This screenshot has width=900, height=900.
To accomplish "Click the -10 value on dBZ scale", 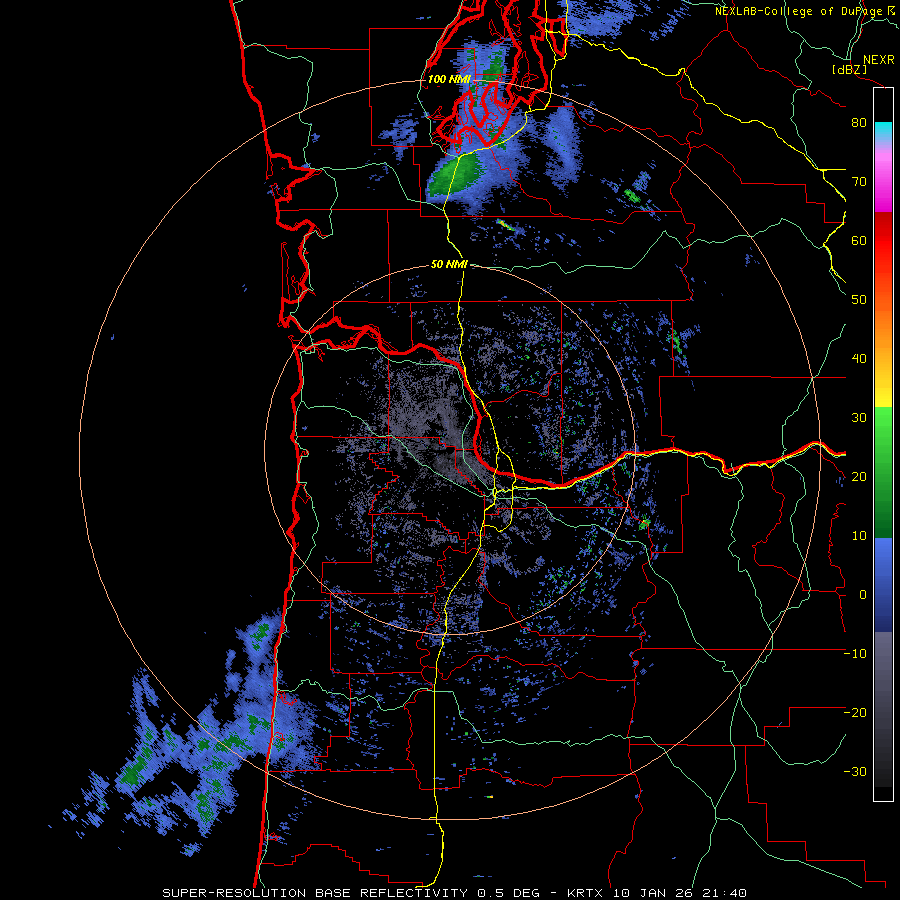I will click(x=855, y=654).
